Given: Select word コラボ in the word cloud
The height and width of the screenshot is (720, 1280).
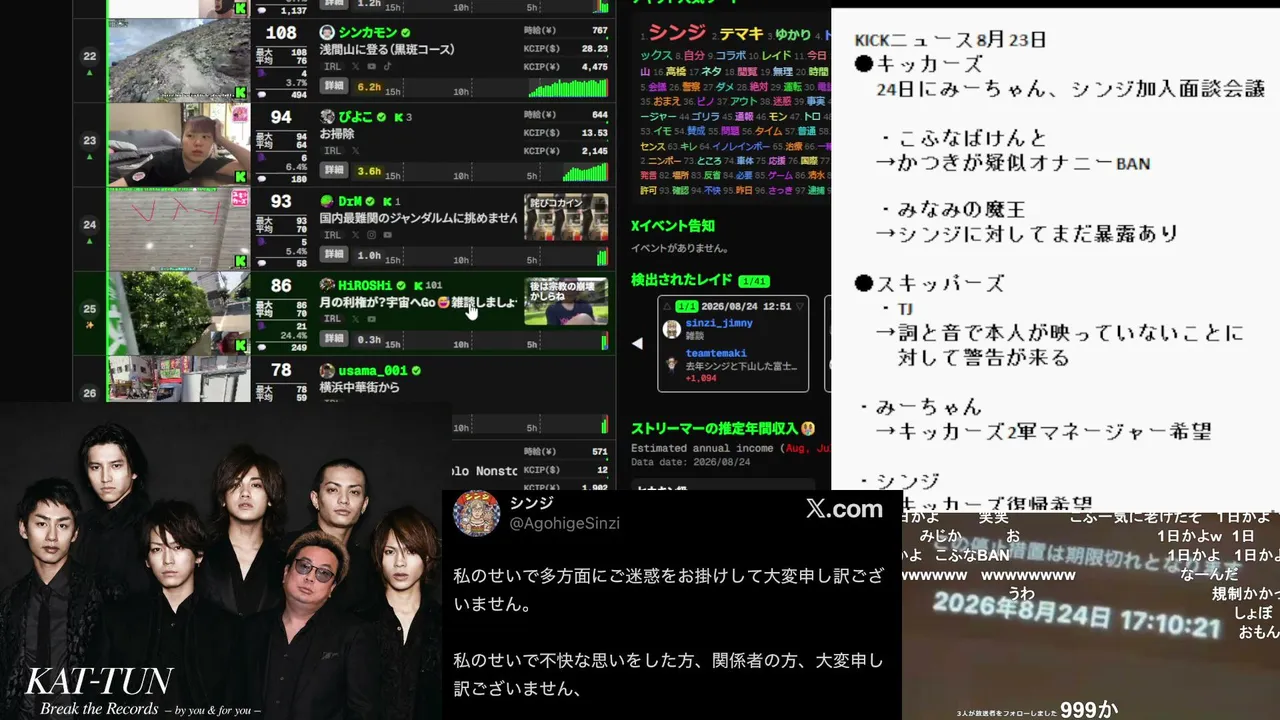Looking at the screenshot, I should click(731, 55).
